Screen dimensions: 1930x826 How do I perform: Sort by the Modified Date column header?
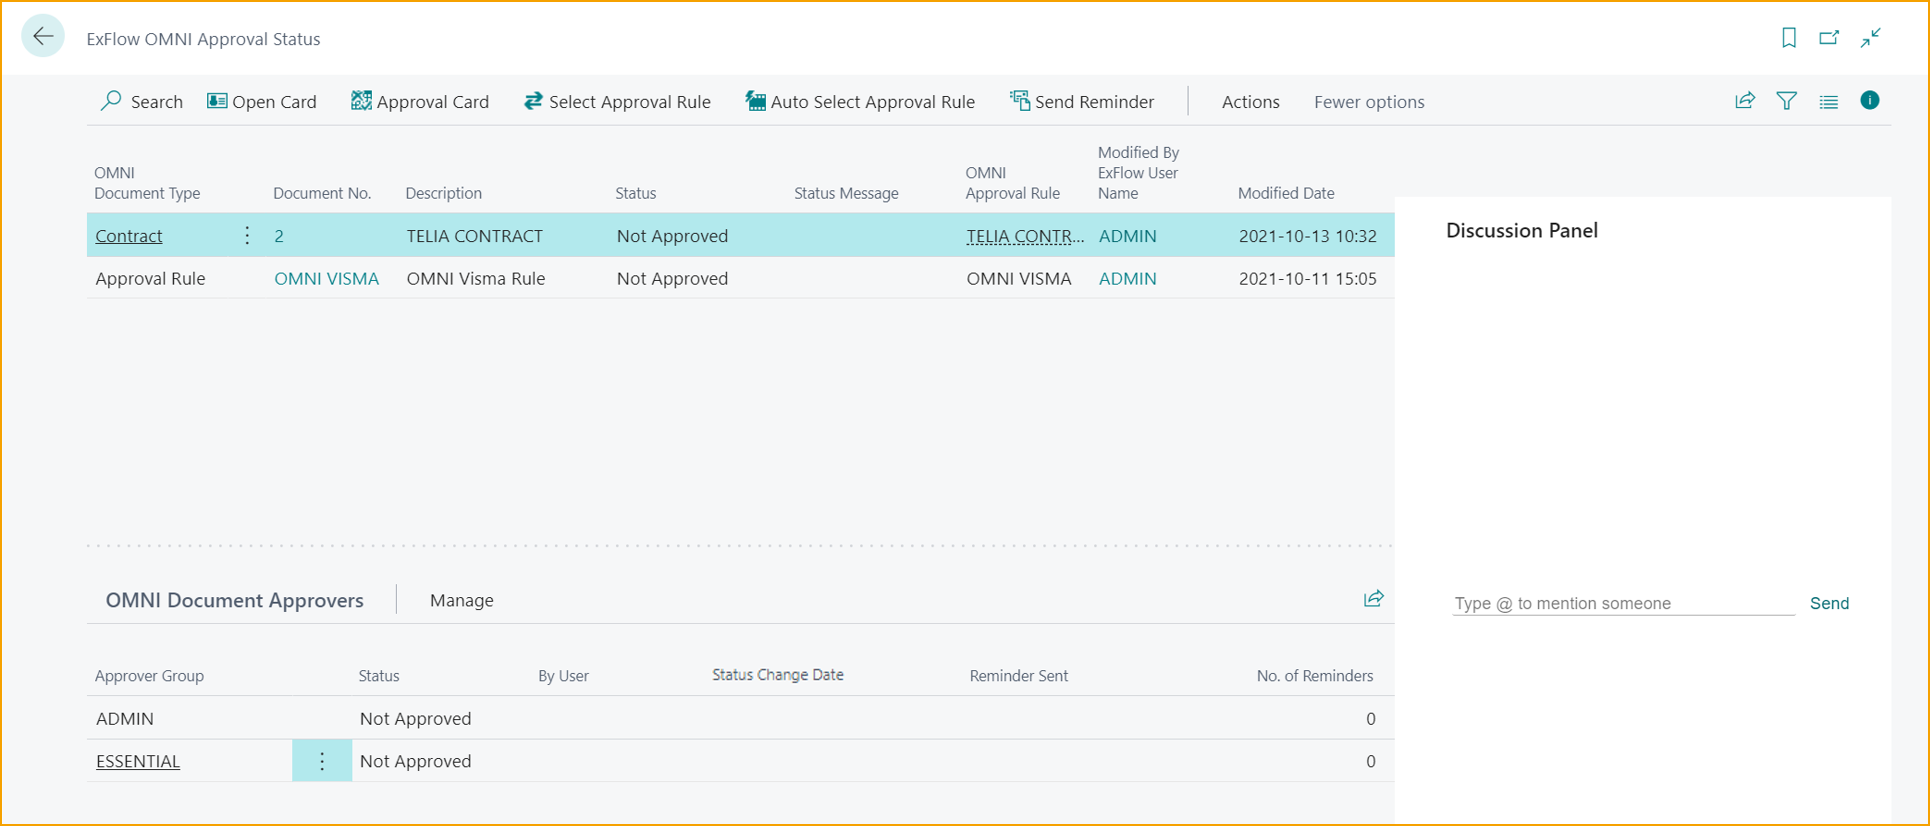[1286, 193]
